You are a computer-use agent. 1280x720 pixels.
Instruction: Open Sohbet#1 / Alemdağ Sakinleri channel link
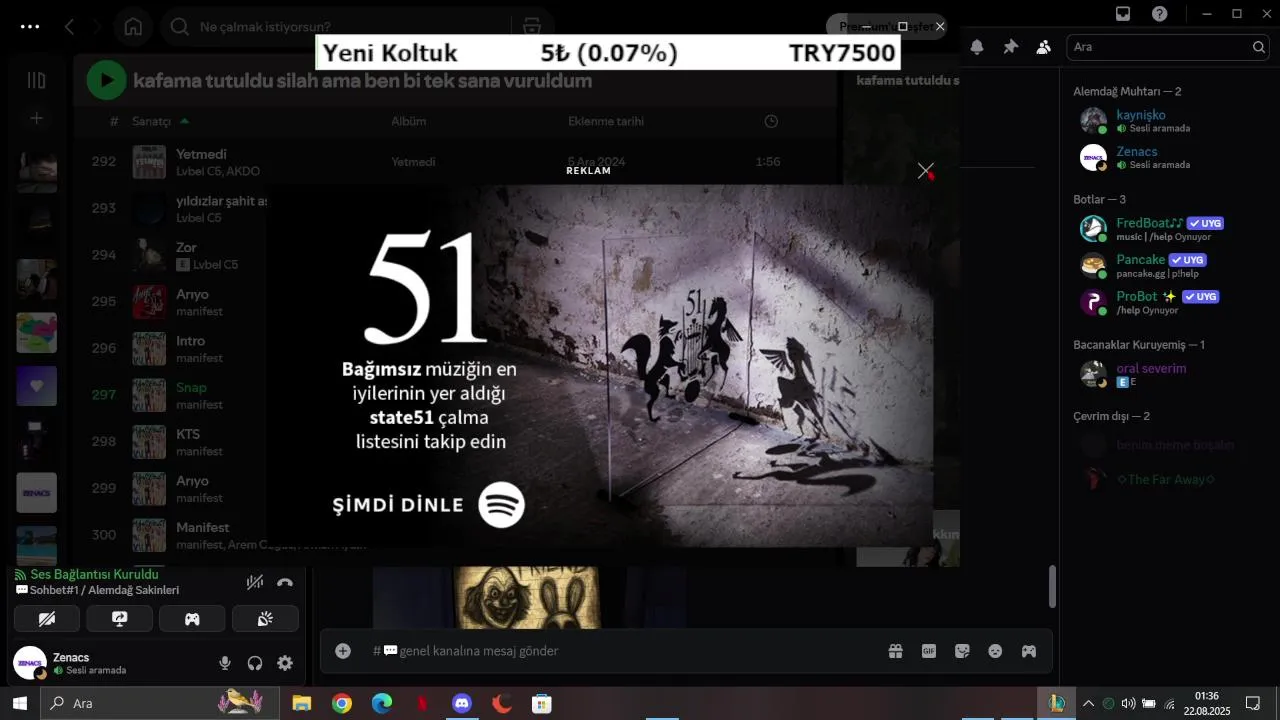click(104, 590)
